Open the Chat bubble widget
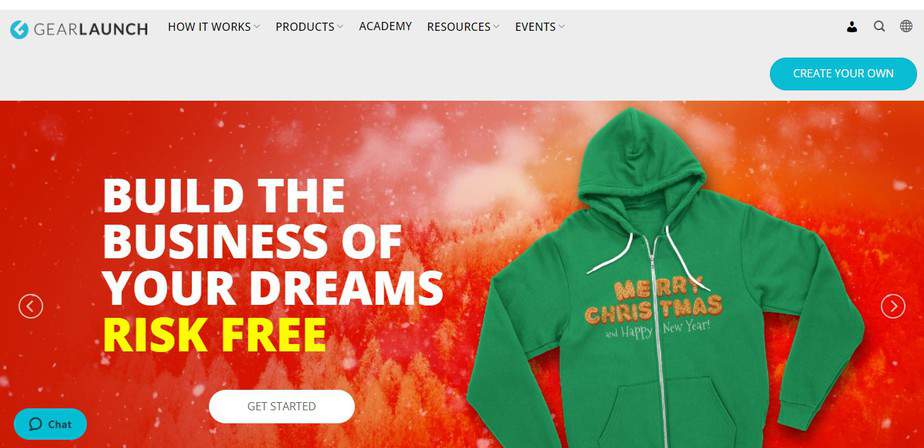This screenshot has width=924, height=448. [x=50, y=424]
